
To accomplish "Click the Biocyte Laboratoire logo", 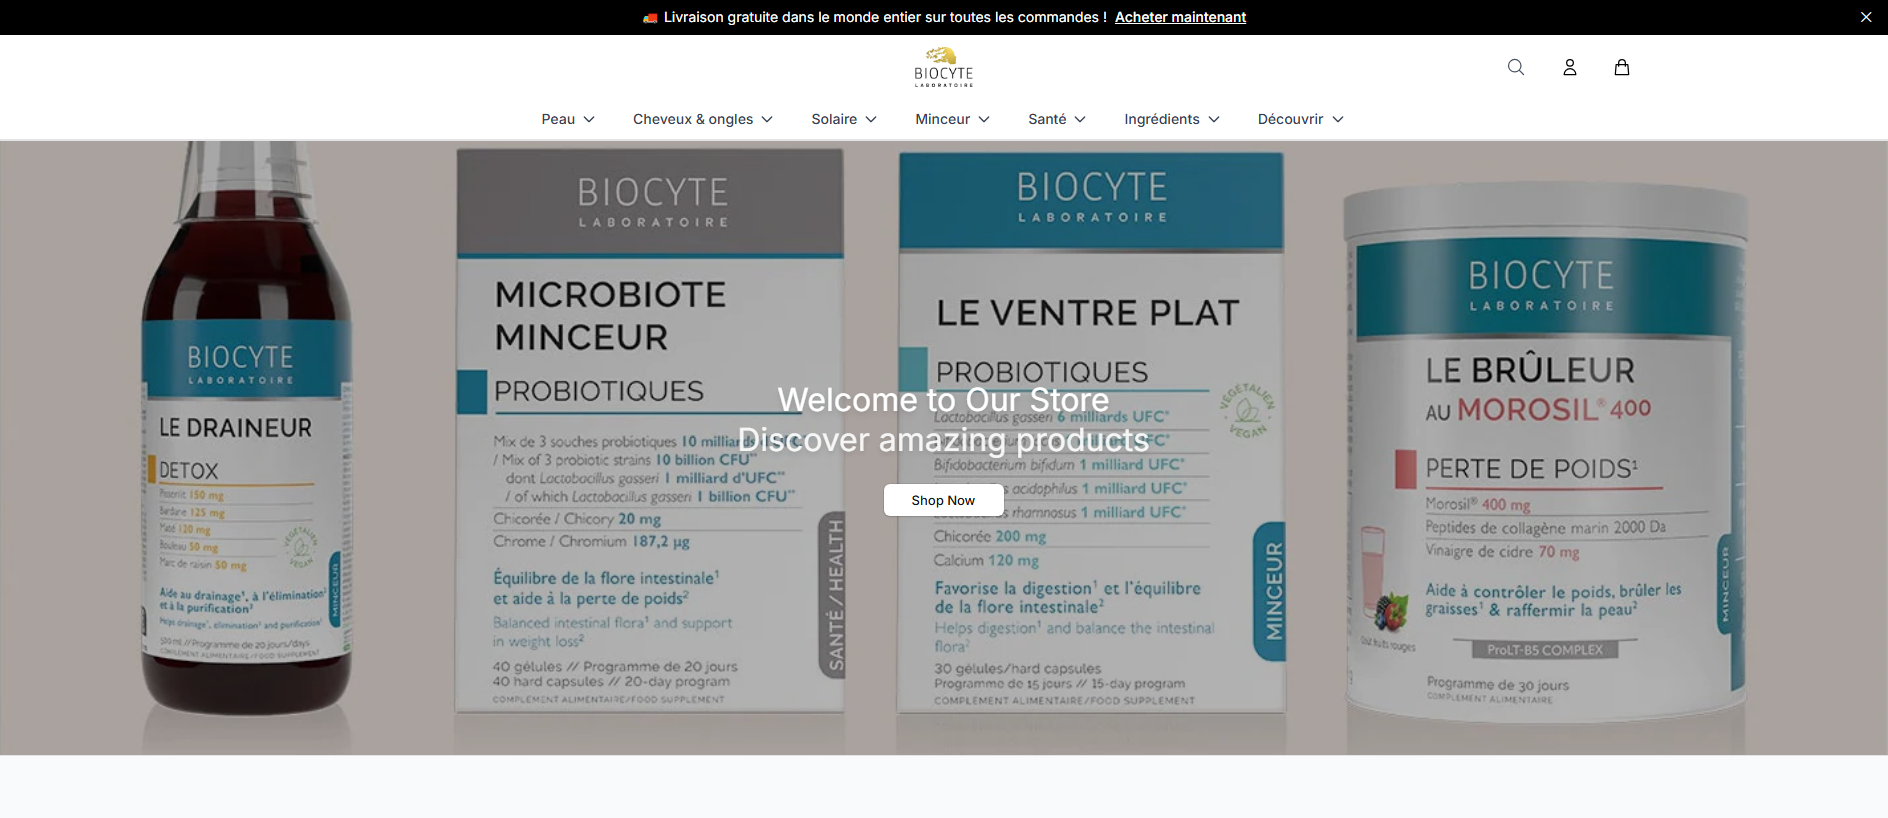I will tap(943, 67).
